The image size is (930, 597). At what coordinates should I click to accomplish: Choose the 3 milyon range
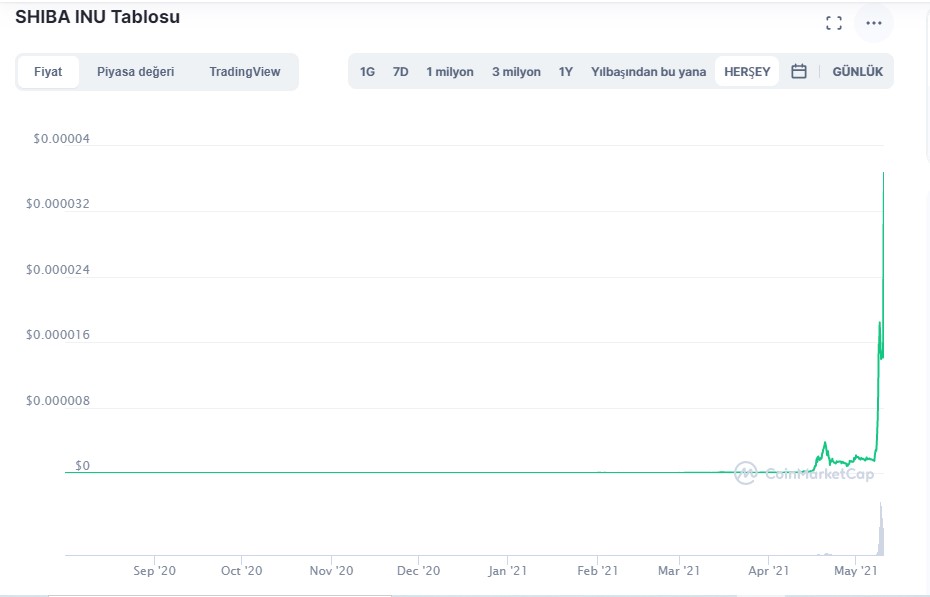click(516, 72)
